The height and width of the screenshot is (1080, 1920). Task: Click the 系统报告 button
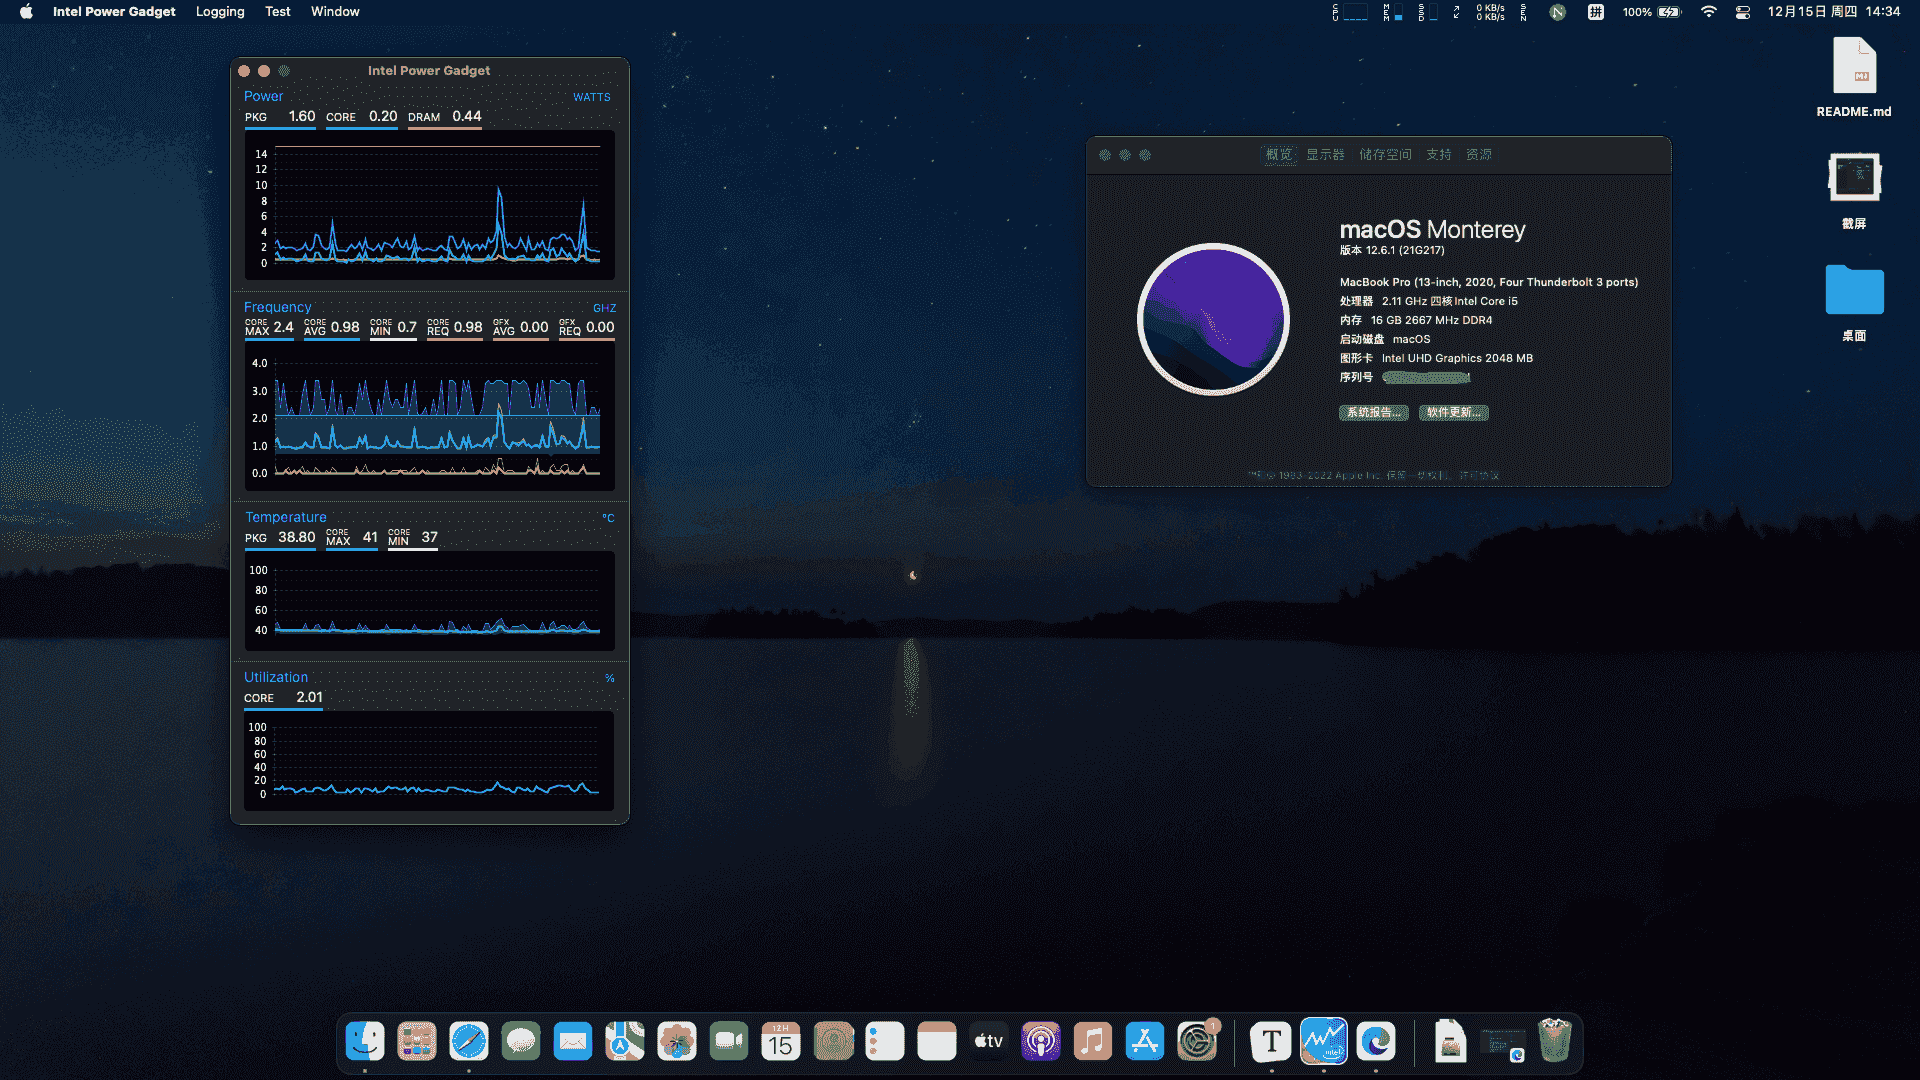[1373, 413]
